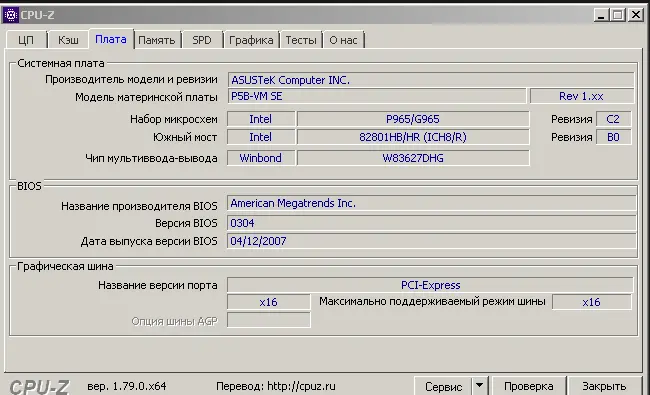Viewport: 650px width, 395px height.
Task: Click American Megatrends Inc. BIOS field
Action: pos(431,203)
